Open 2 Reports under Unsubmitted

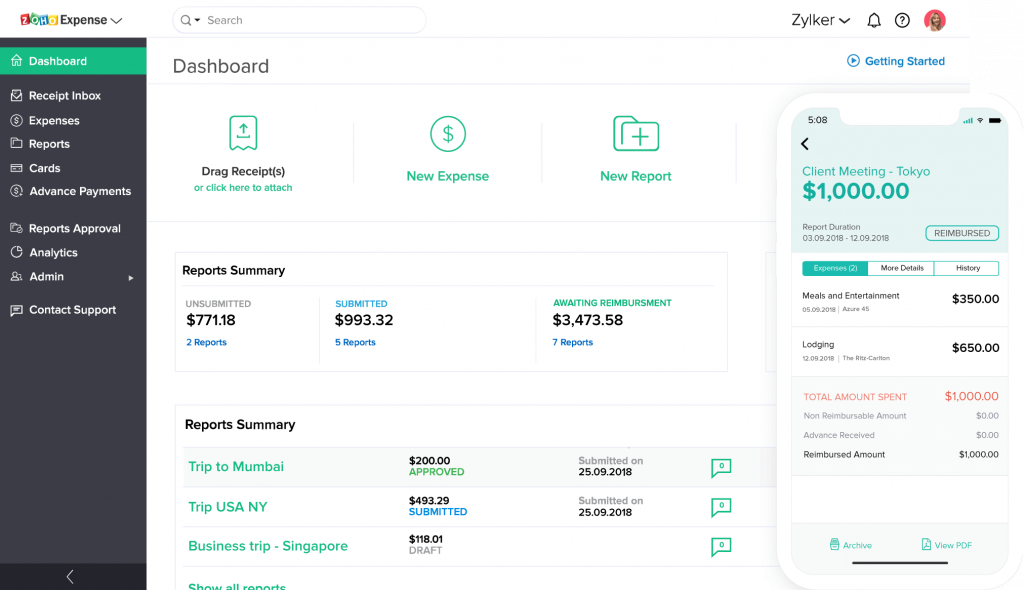coord(206,342)
